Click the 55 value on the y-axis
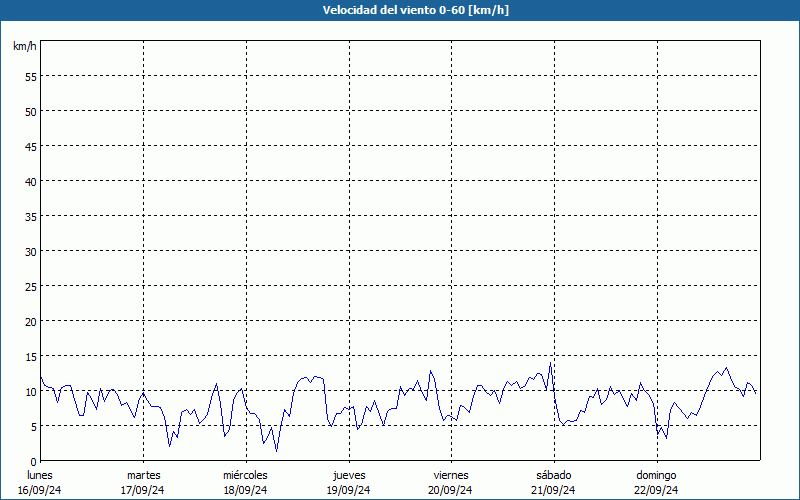The height and width of the screenshot is (500, 800). (31, 77)
